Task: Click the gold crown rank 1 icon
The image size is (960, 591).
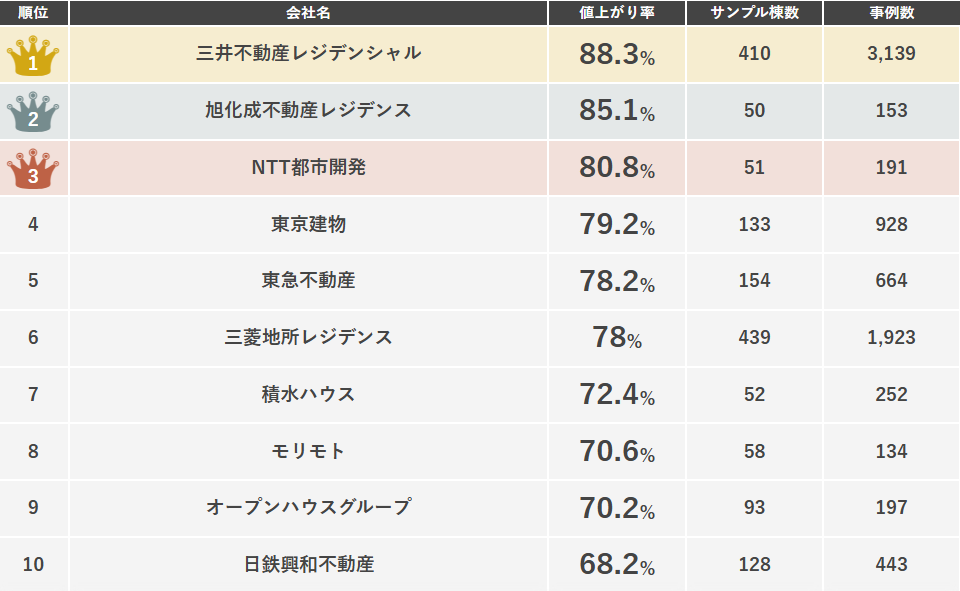Action: click(33, 56)
